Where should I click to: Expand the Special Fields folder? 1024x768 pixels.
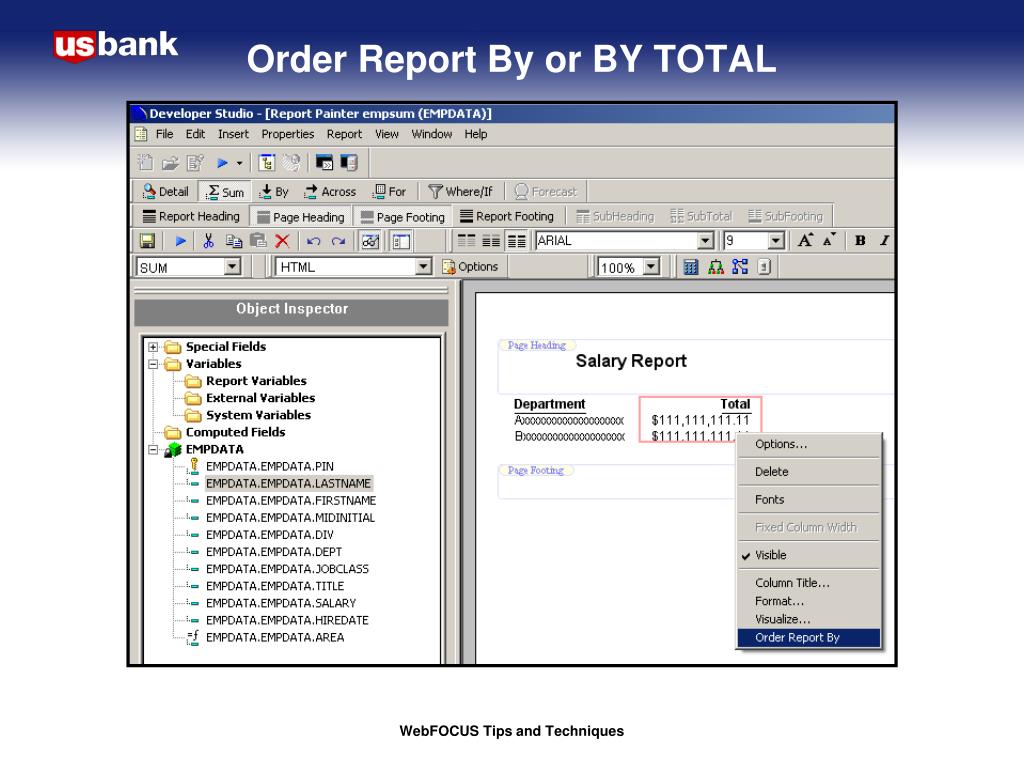pos(153,347)
